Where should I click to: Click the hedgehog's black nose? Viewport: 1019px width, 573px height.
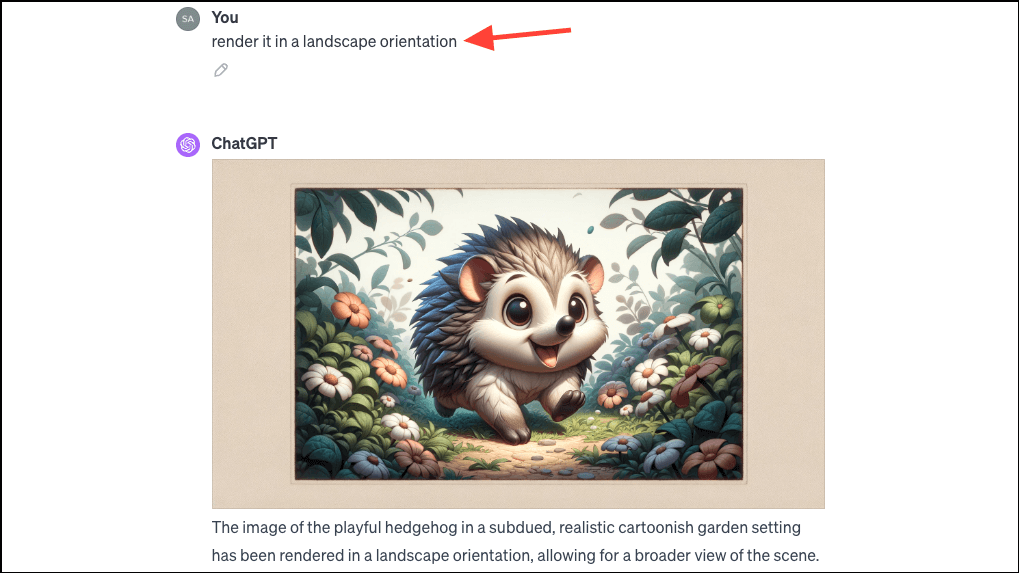(x=565, y=325)
